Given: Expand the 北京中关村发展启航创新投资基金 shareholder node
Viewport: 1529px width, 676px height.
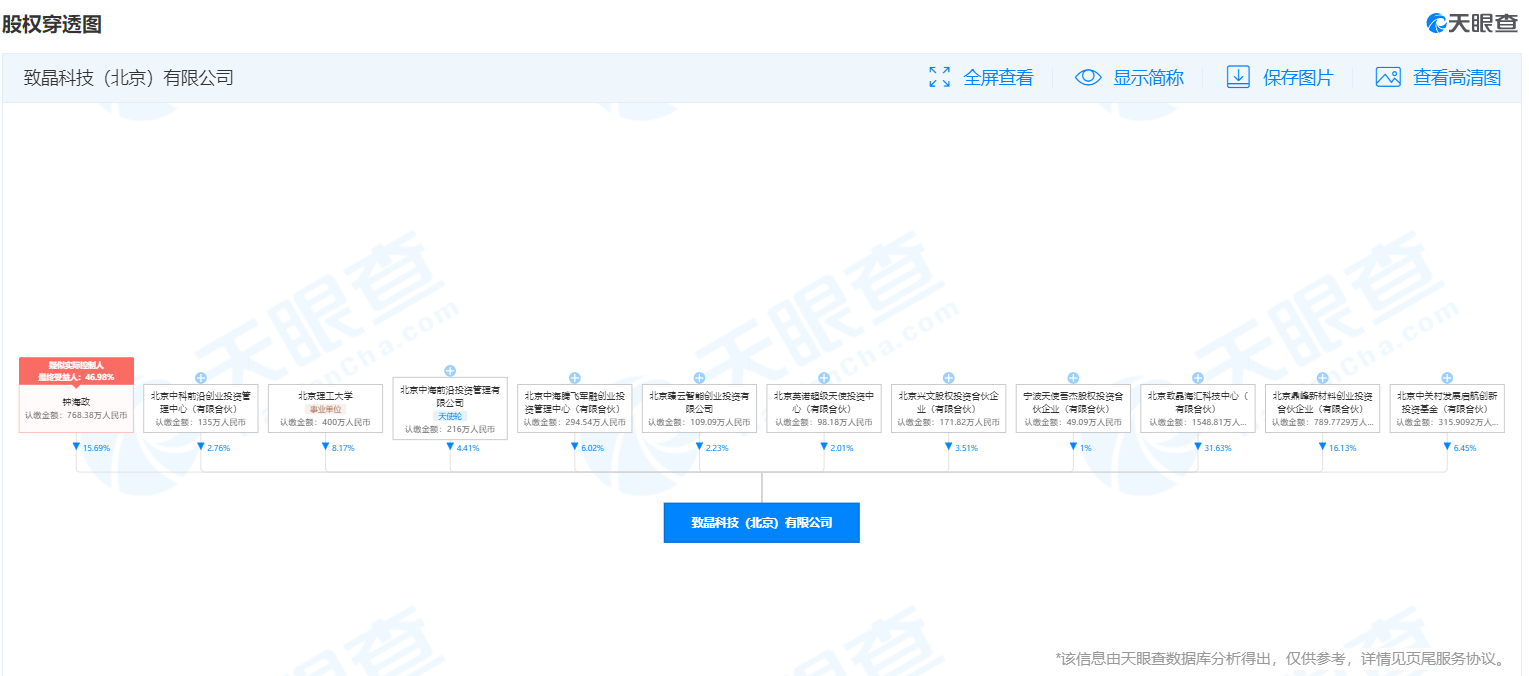Looking at the screenshot, I should 1446,378.
